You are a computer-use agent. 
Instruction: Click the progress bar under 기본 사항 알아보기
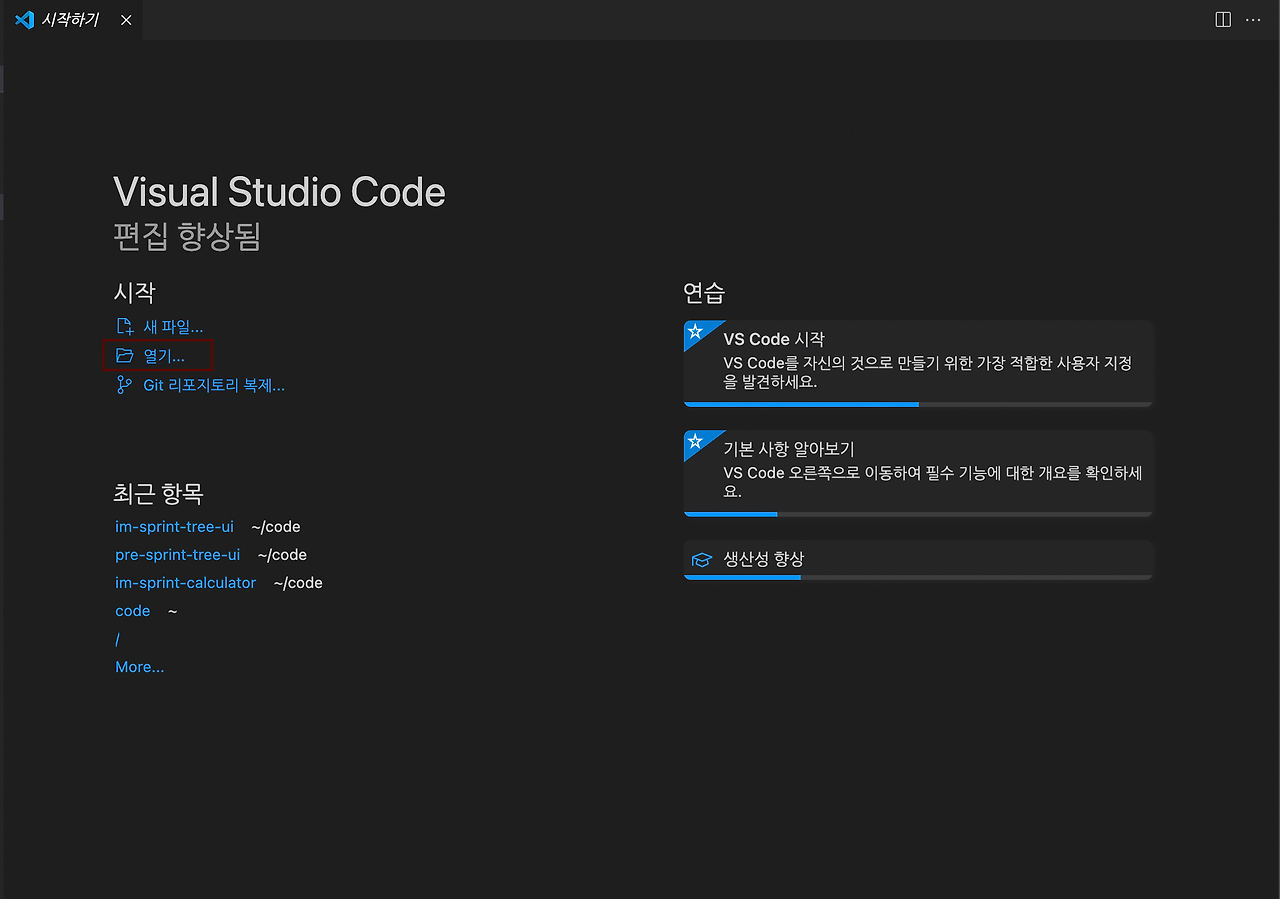click(918, 514)
